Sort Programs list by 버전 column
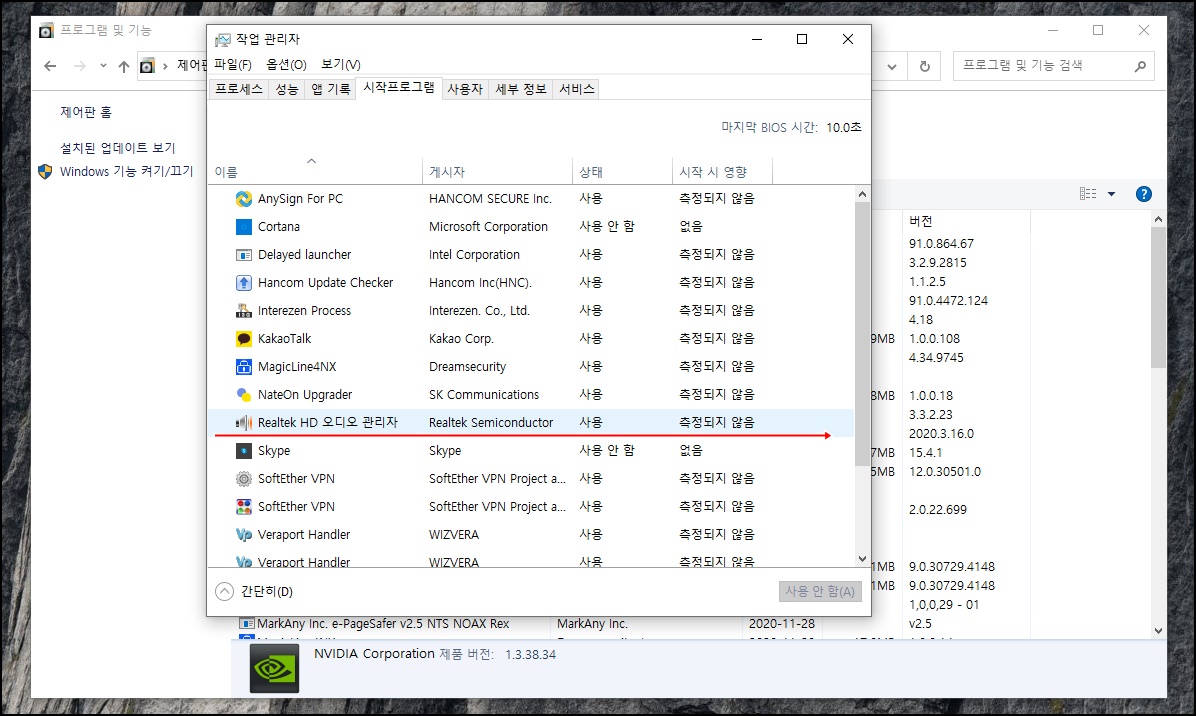Screen dimensions: 1196x716 coord(966,221)
